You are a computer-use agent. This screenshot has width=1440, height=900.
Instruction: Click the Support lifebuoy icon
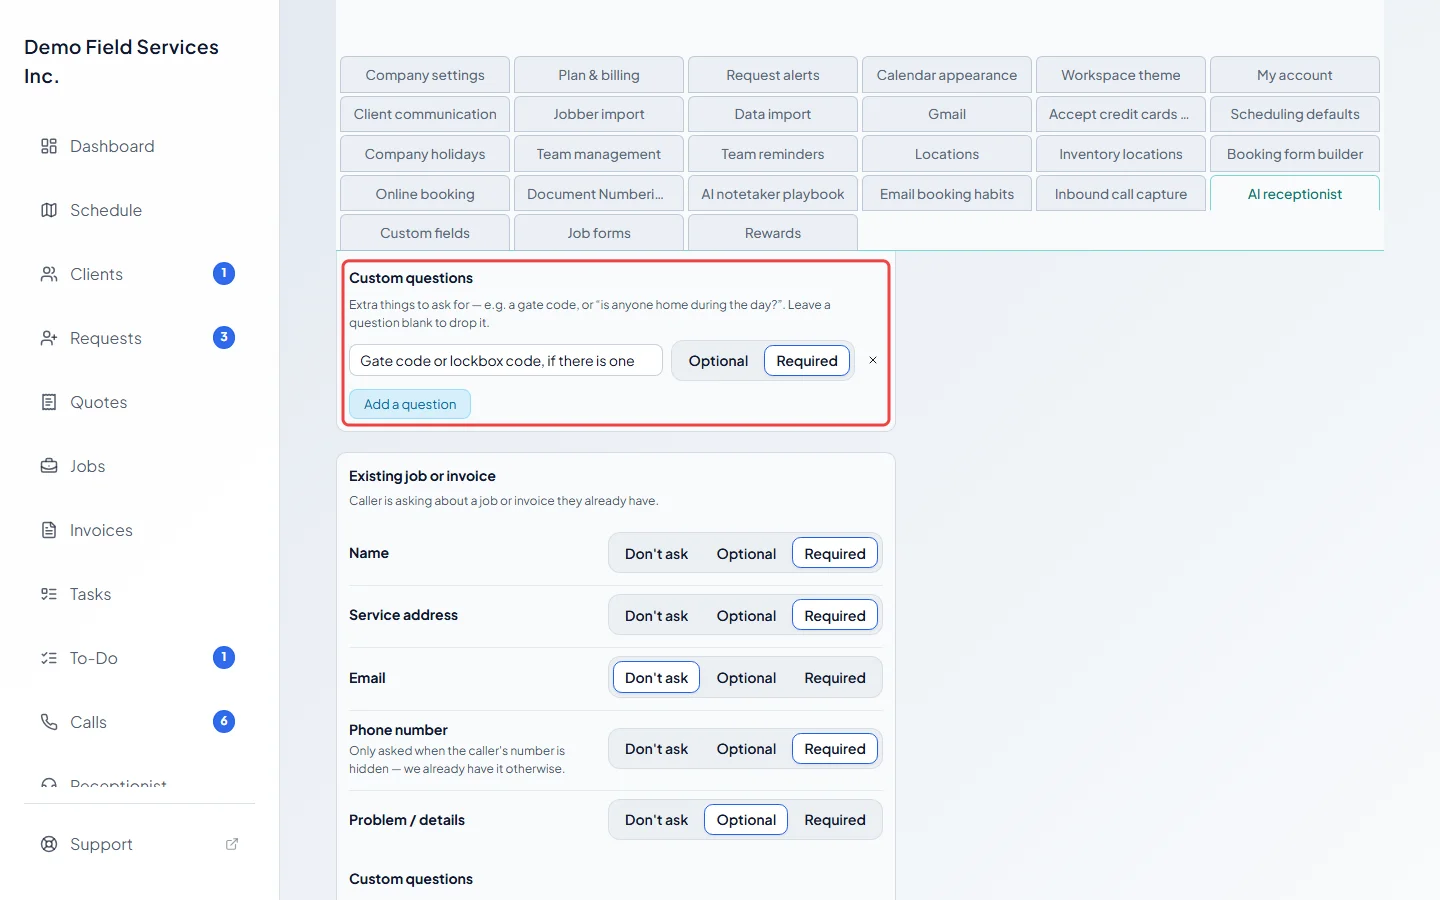pos(49,844)
